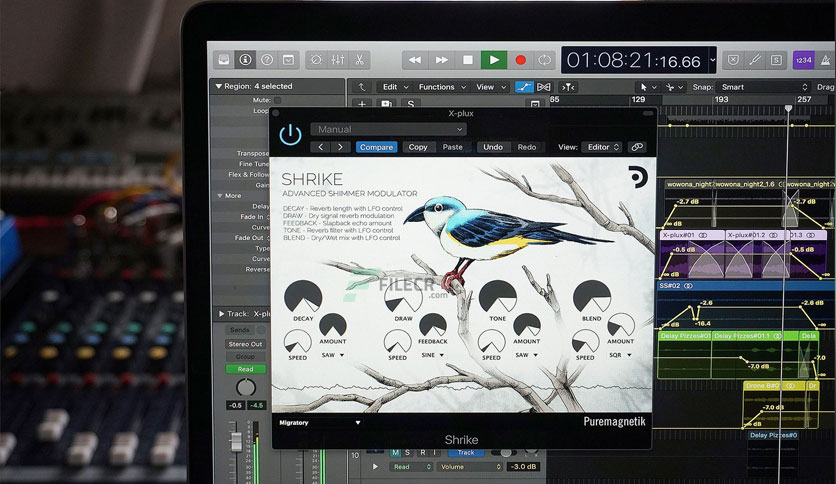This screenshot has width=836, height=484.
Task: Open the Snap Smart dropdown
Action: tap(763, 87)
